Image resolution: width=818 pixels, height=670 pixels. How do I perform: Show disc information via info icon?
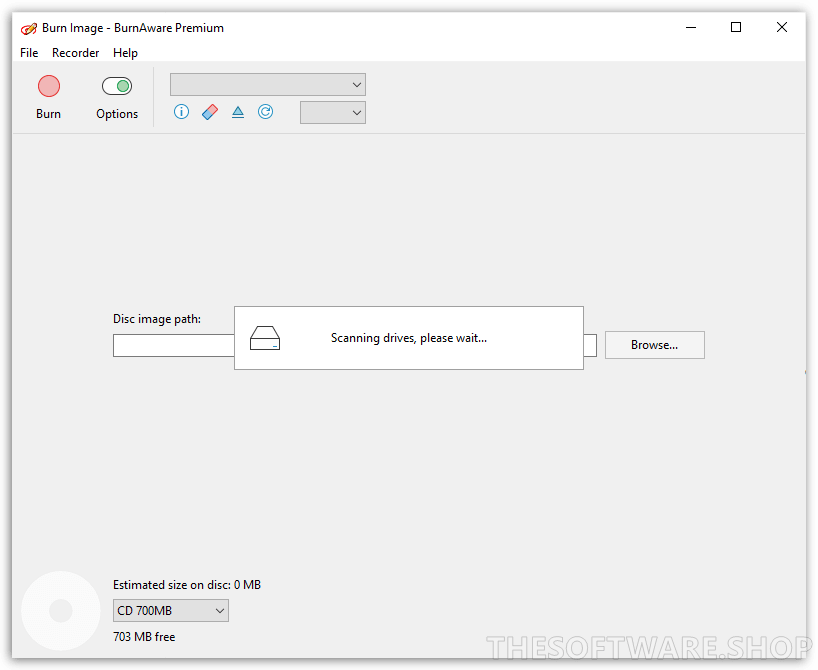181,112
